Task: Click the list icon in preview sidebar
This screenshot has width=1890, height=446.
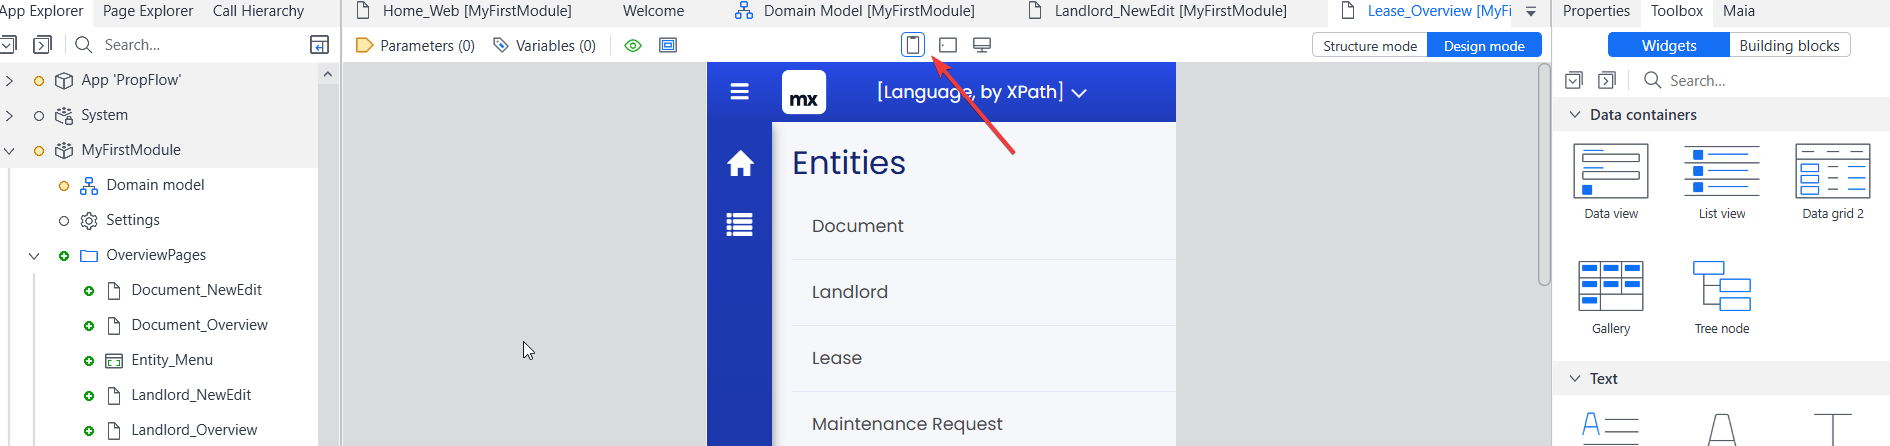Action: (740, 225)
